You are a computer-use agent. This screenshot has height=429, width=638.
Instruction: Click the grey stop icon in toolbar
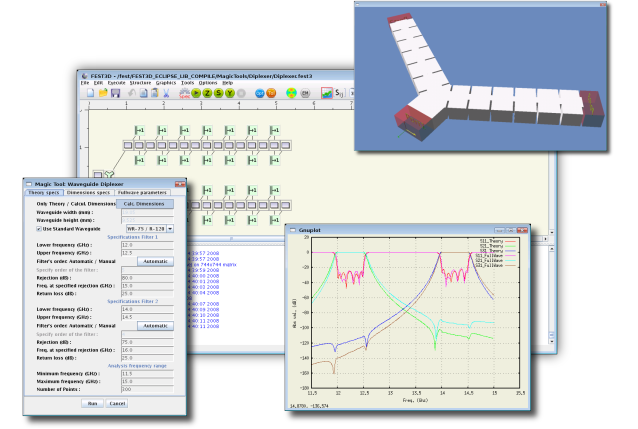241,93
